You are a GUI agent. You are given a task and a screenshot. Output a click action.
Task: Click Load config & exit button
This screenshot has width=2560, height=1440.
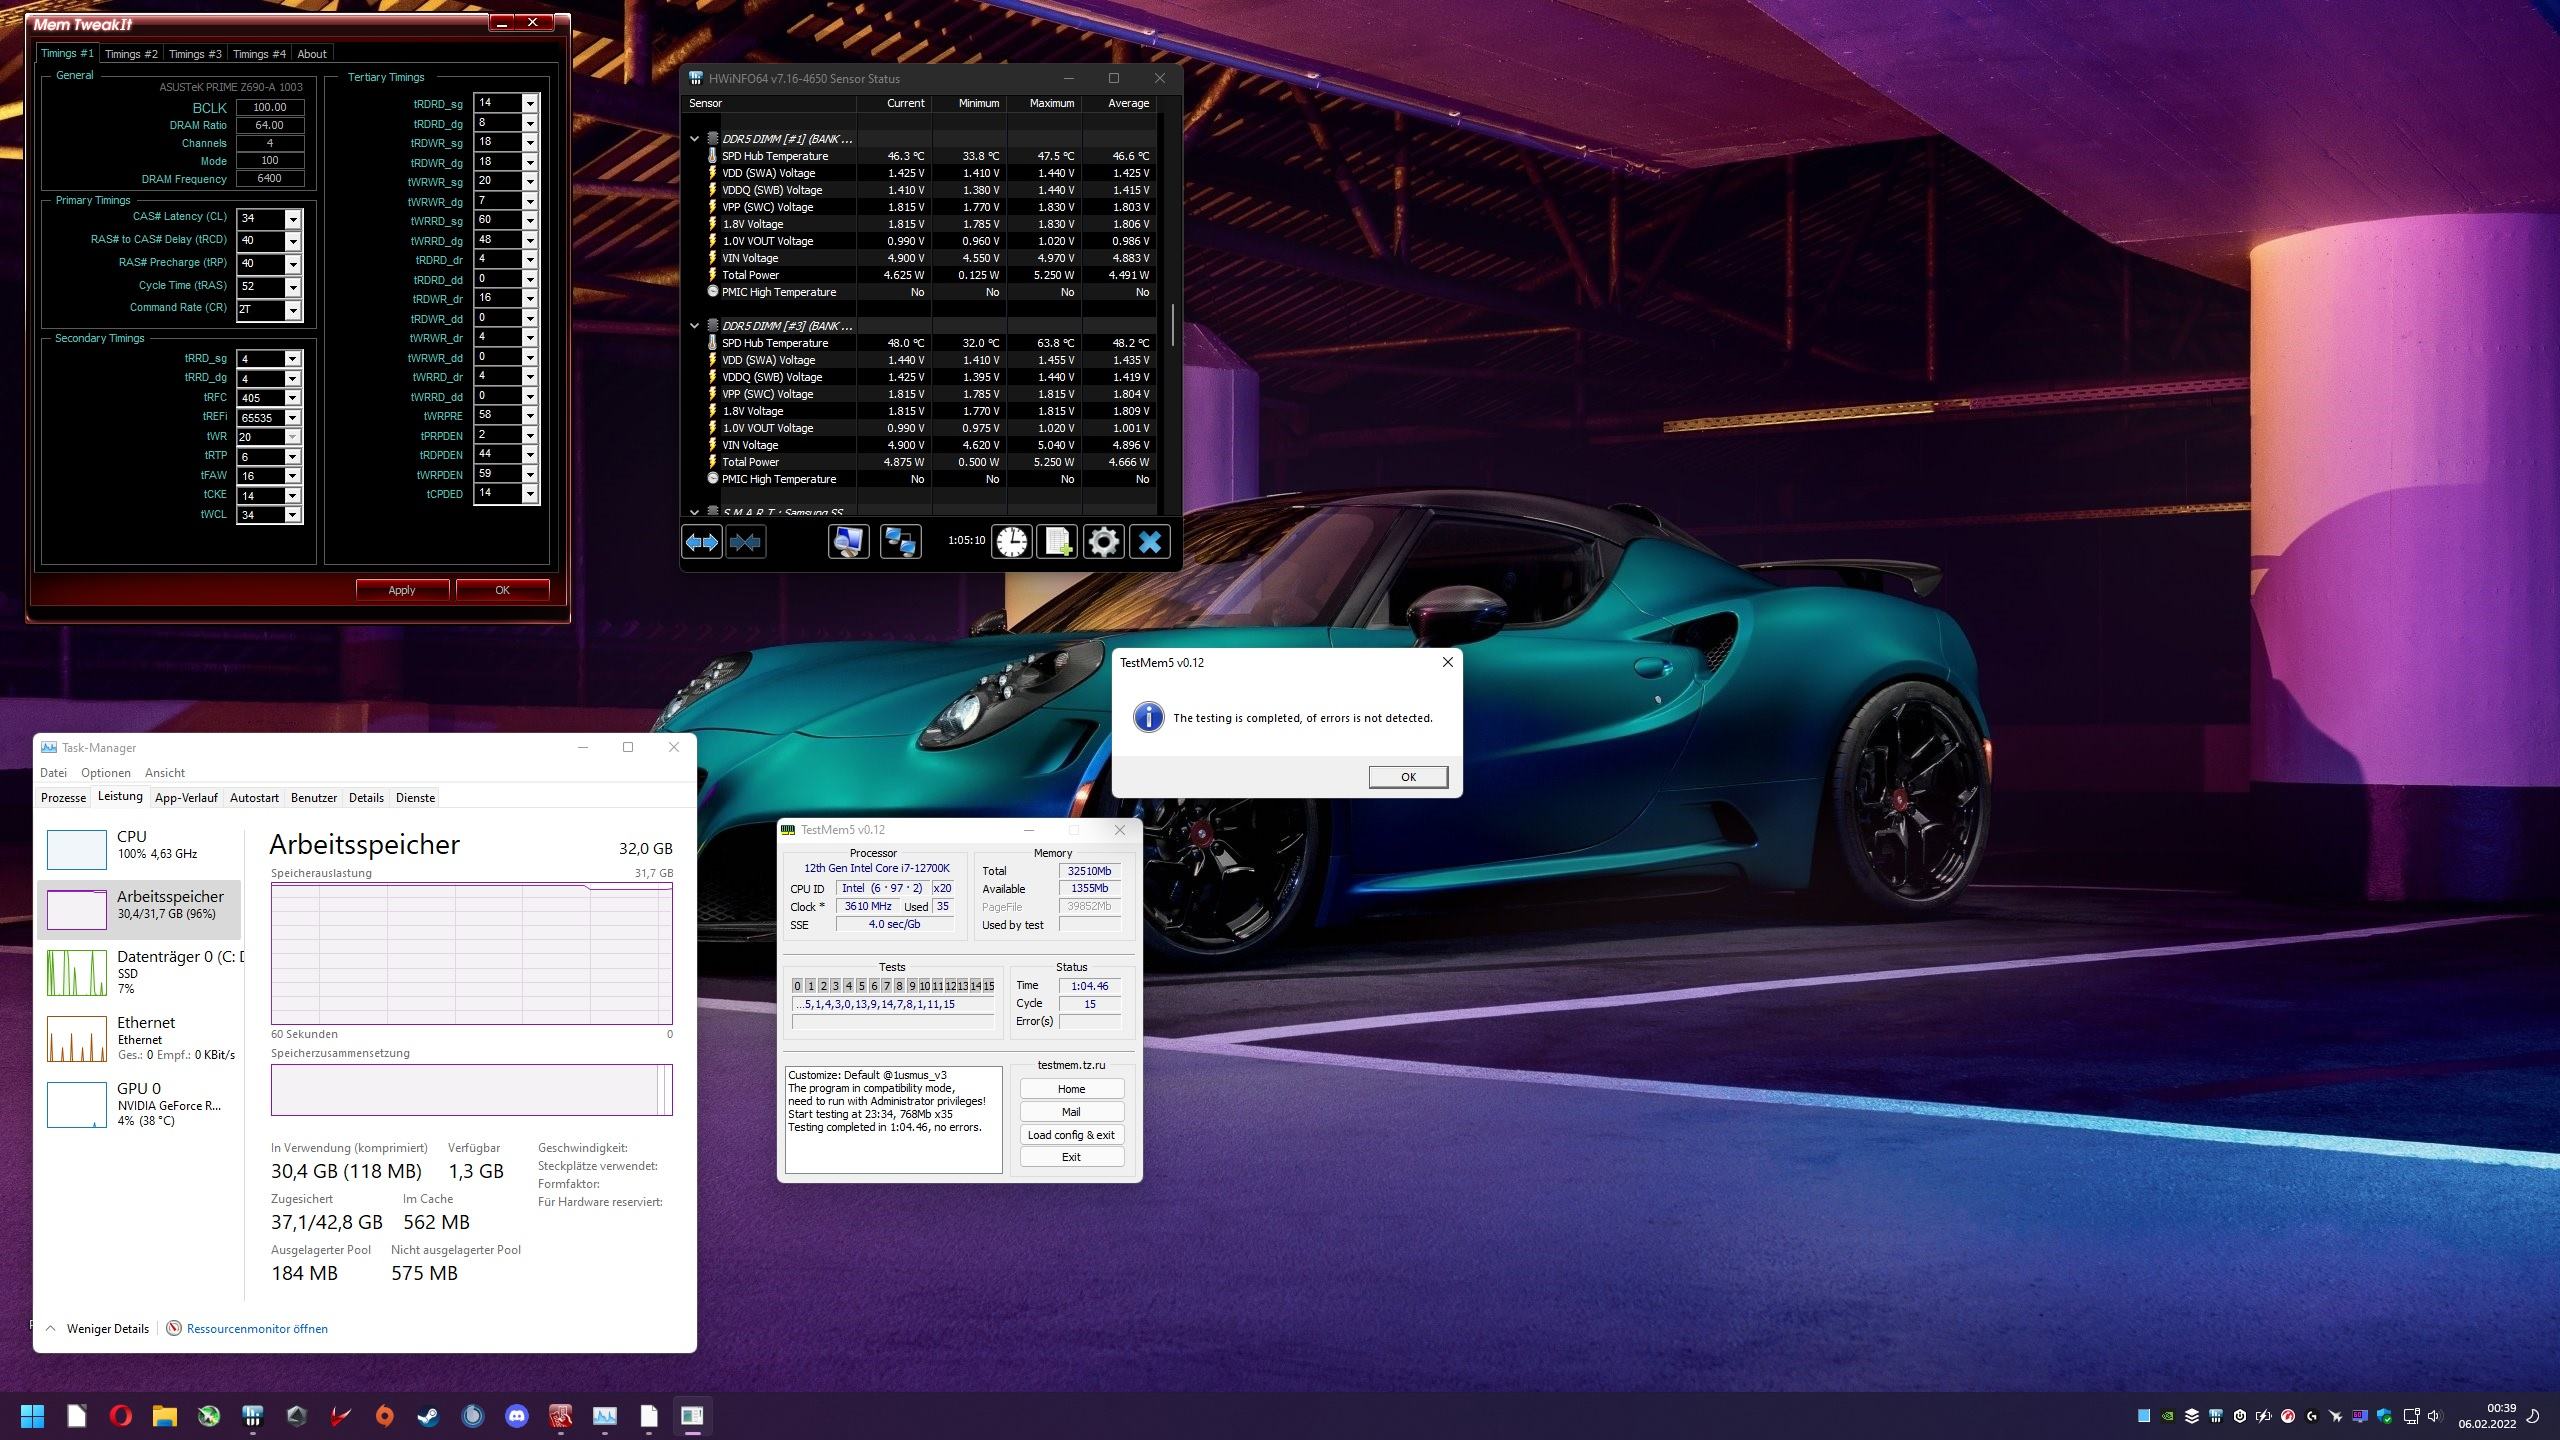(1071, 1135)
